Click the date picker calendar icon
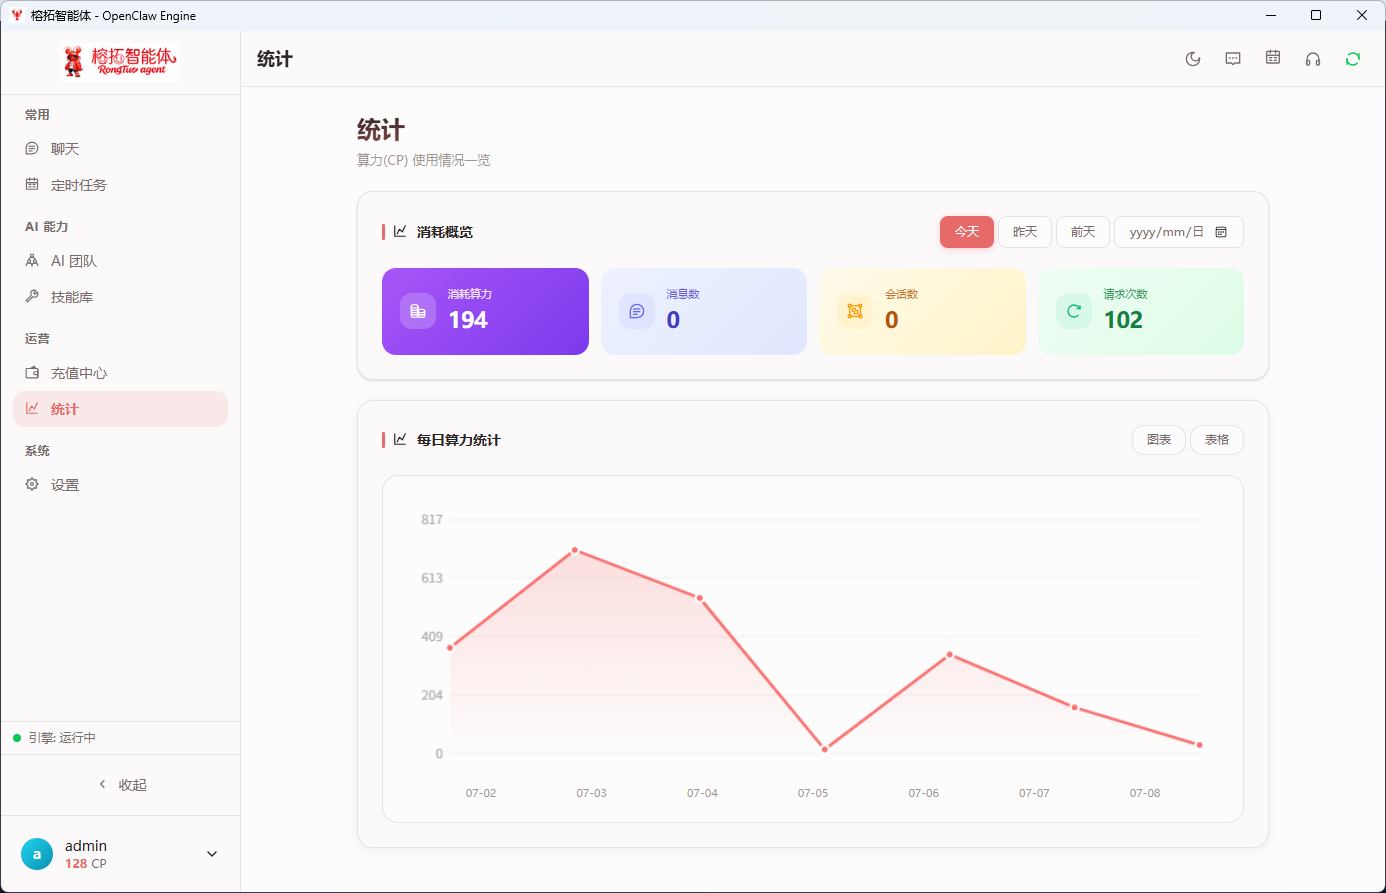 pos(1221,232)
